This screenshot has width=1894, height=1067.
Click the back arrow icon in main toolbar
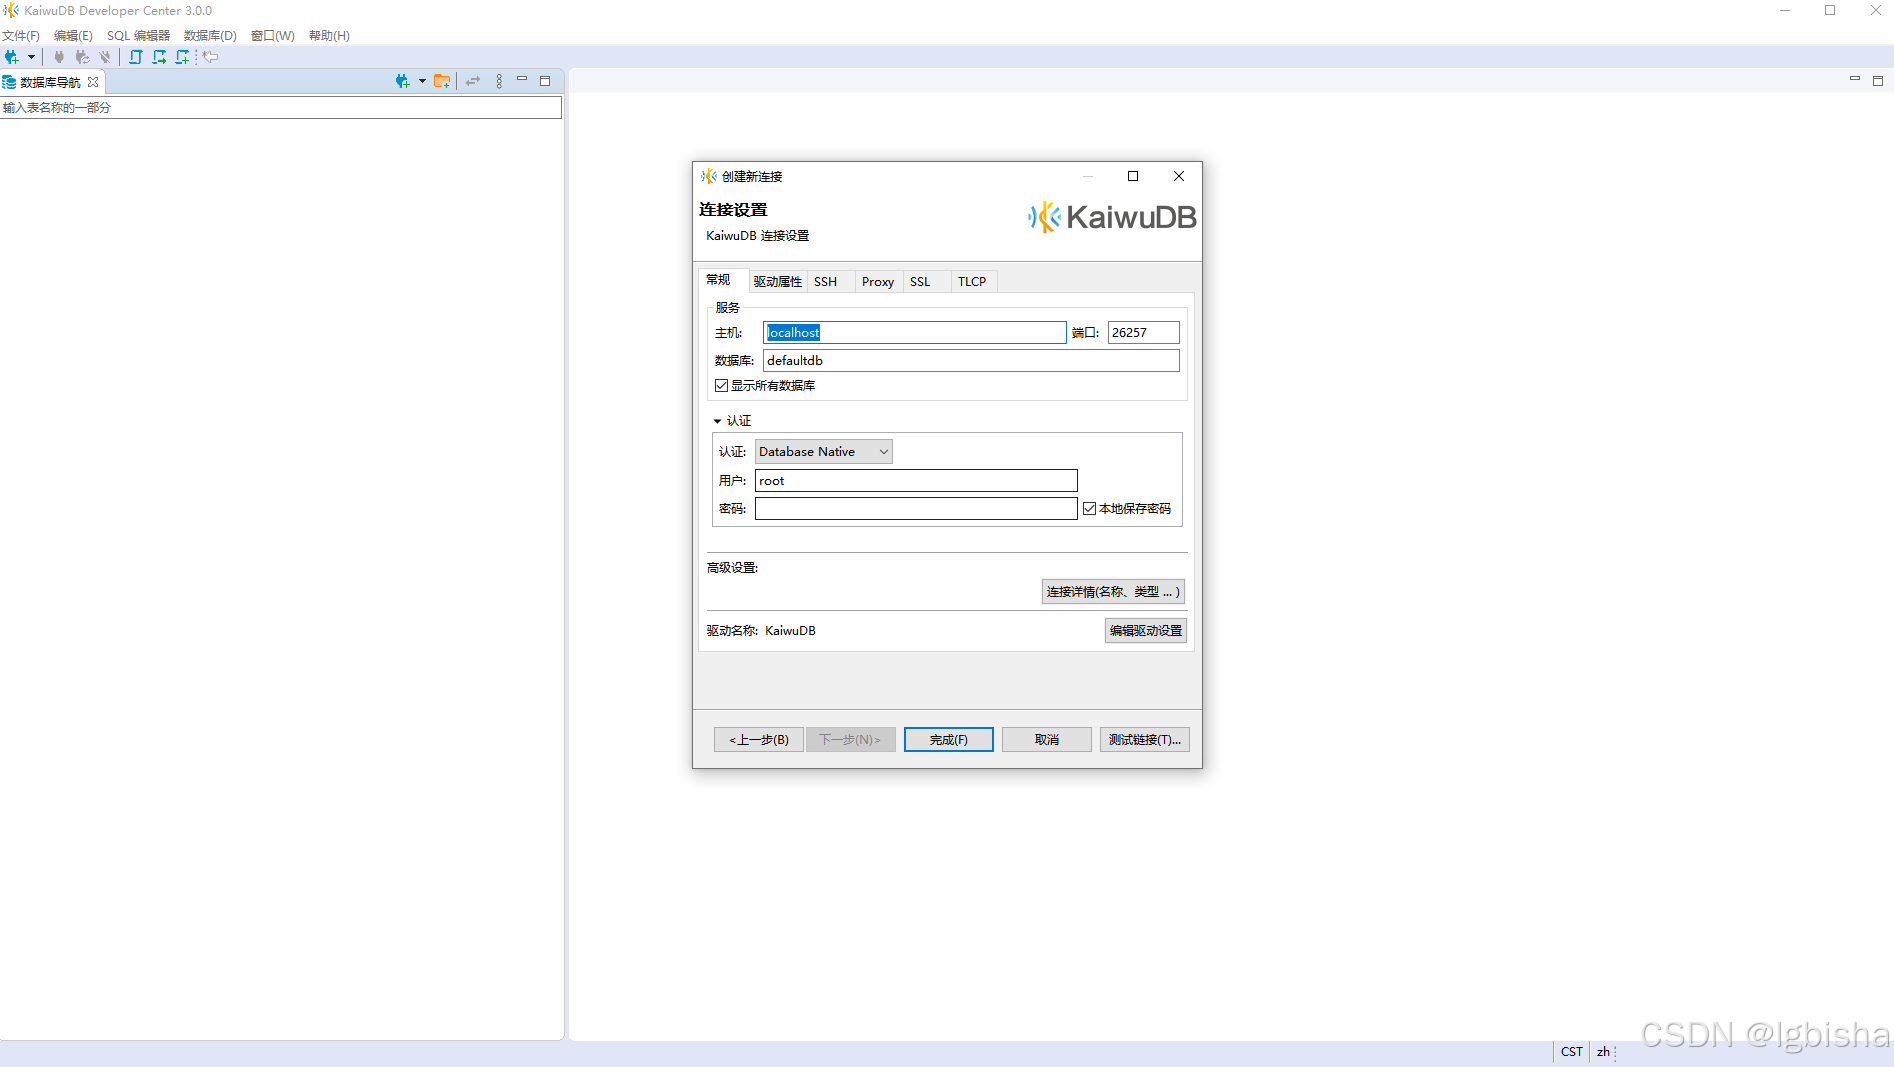pos(210,57)
